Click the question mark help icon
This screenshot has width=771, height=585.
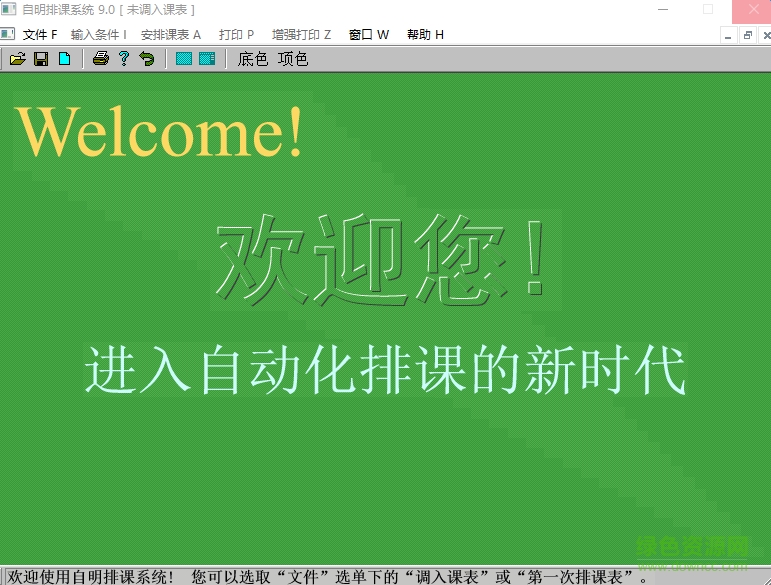point(124,59)
